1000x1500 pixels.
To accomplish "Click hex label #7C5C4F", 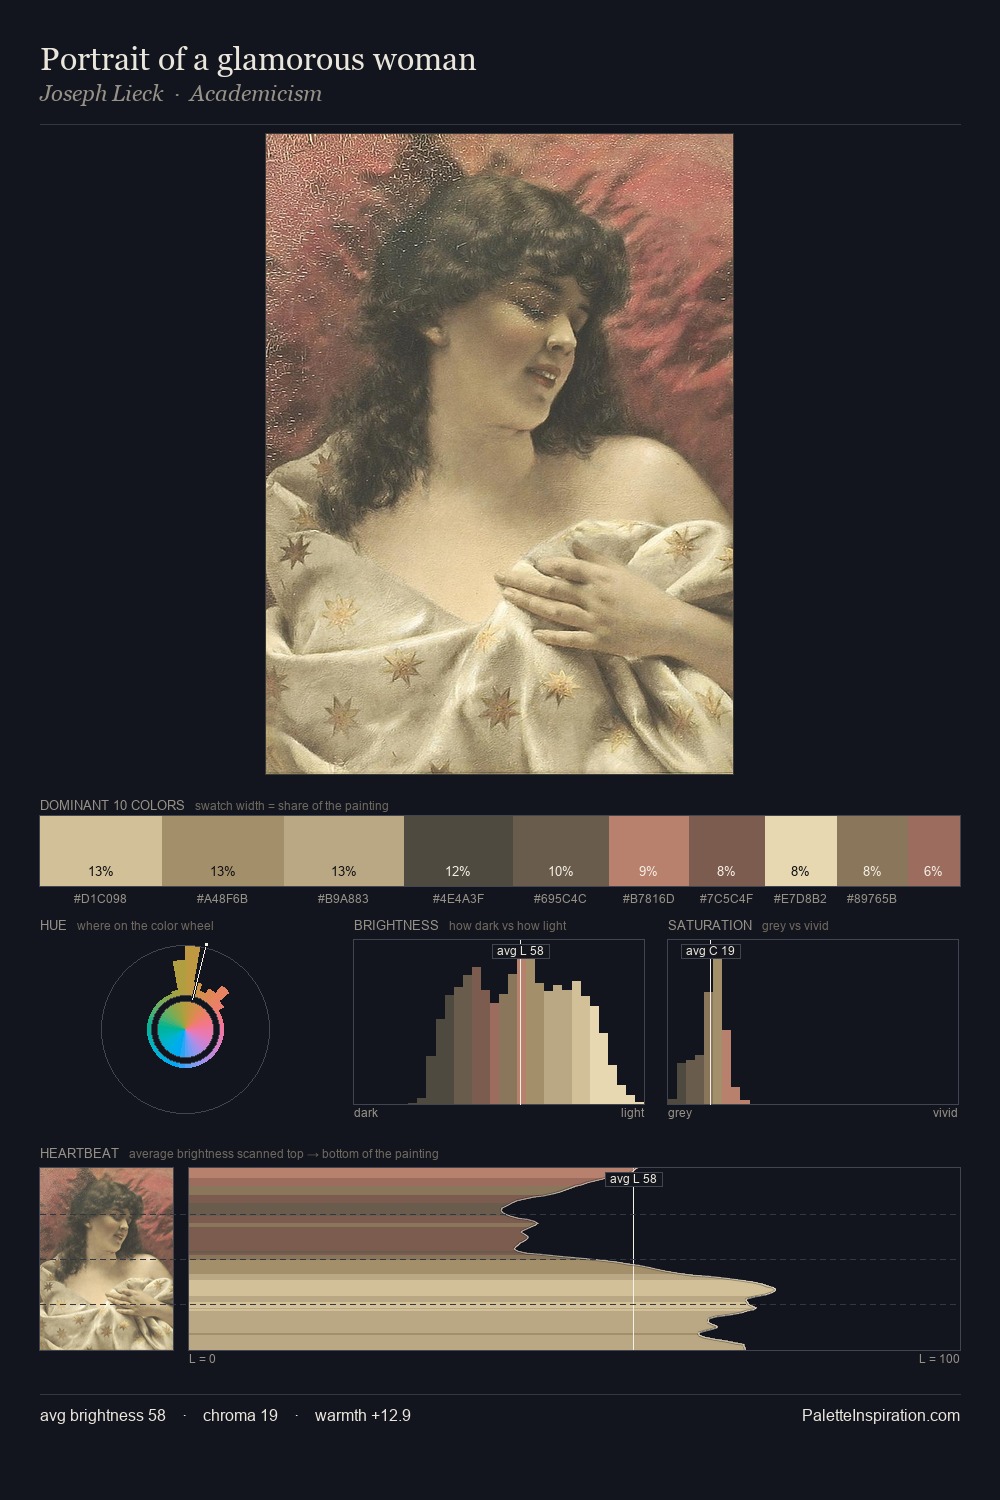I will [x=726, y=899].
